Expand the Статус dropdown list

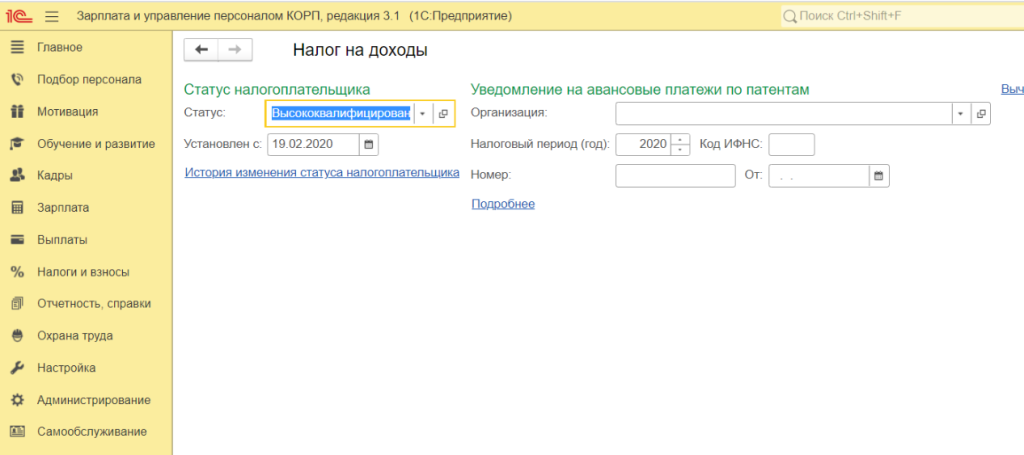click(423, 114)
